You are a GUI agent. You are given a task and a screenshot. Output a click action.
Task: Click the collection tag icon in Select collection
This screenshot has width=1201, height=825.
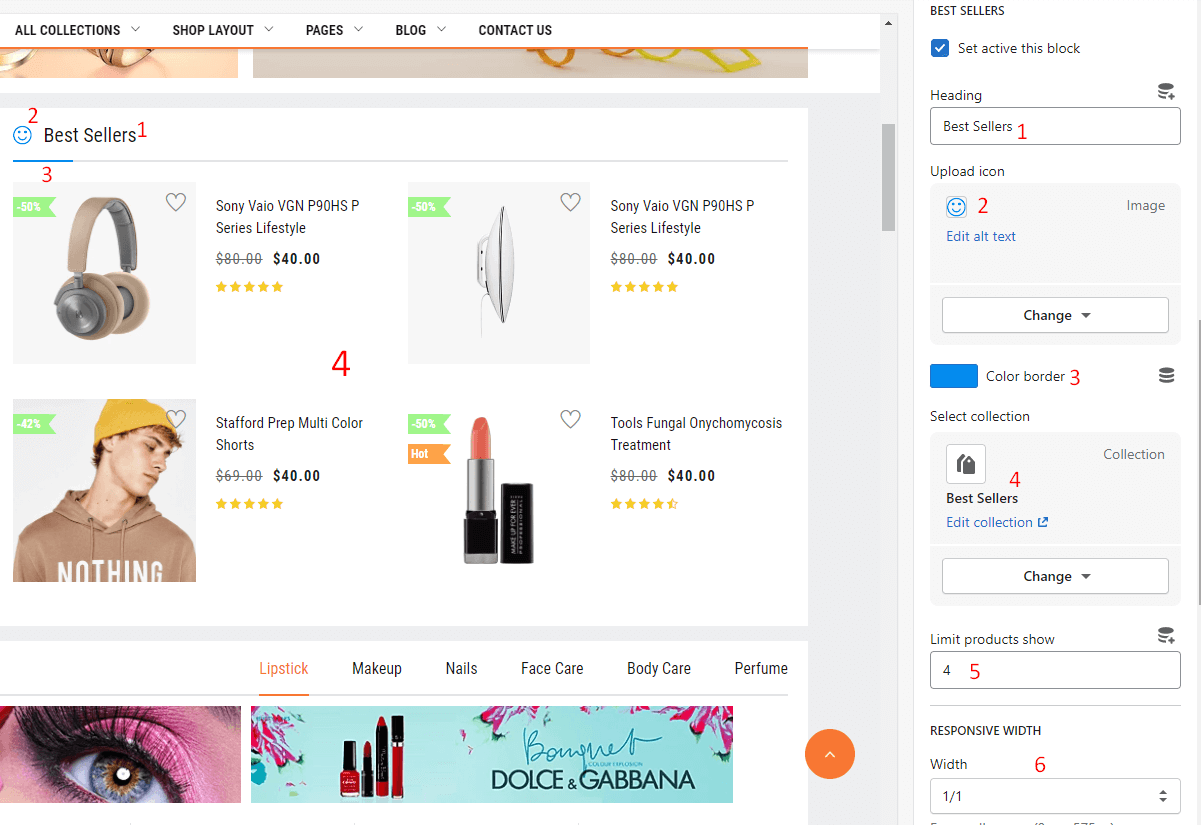[x=966, y=464]
